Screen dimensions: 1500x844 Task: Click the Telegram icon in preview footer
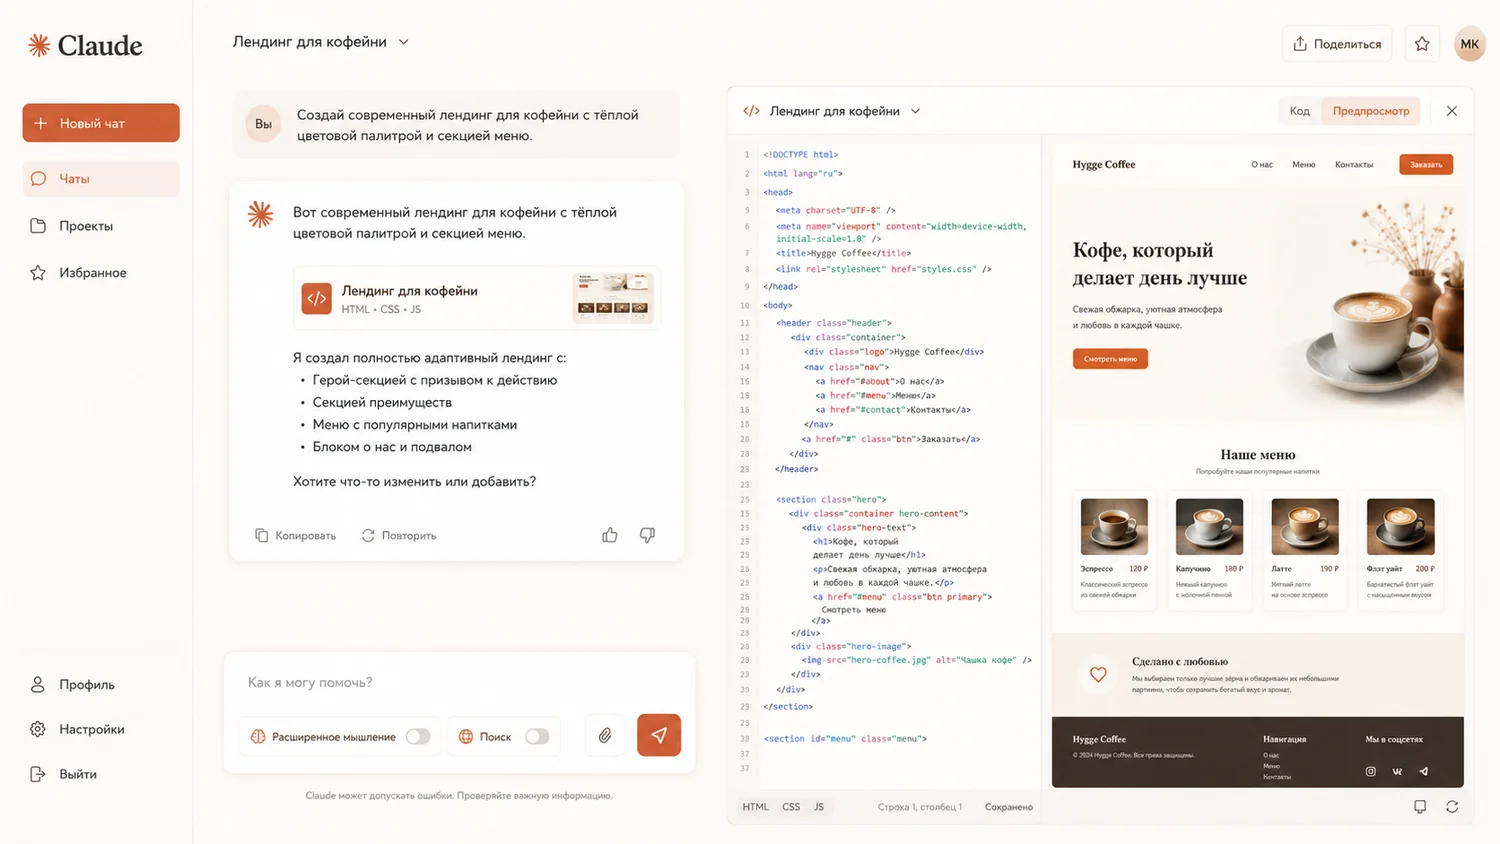[x=1424, y=771]
